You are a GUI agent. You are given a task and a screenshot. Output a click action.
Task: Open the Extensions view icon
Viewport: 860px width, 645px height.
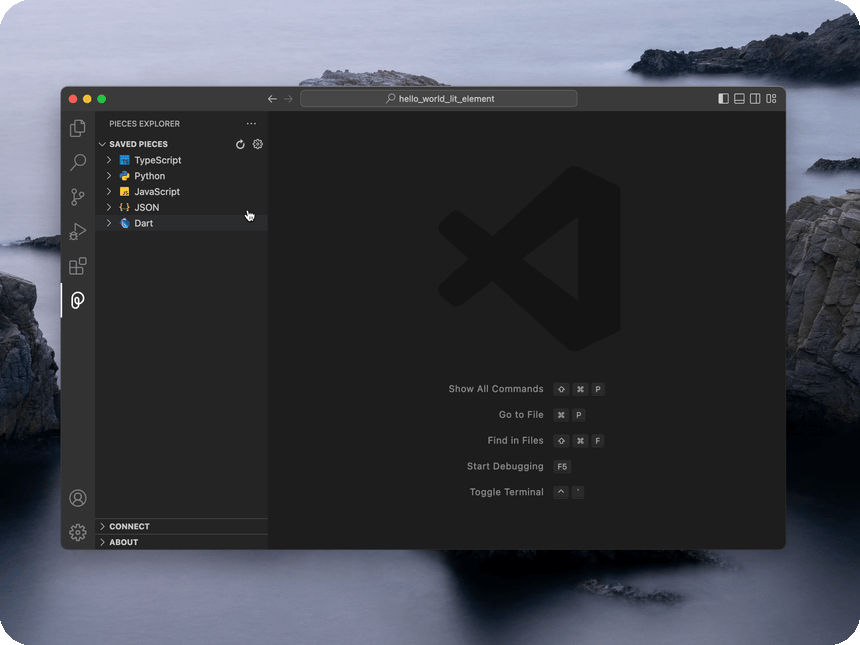click(78, 266)
